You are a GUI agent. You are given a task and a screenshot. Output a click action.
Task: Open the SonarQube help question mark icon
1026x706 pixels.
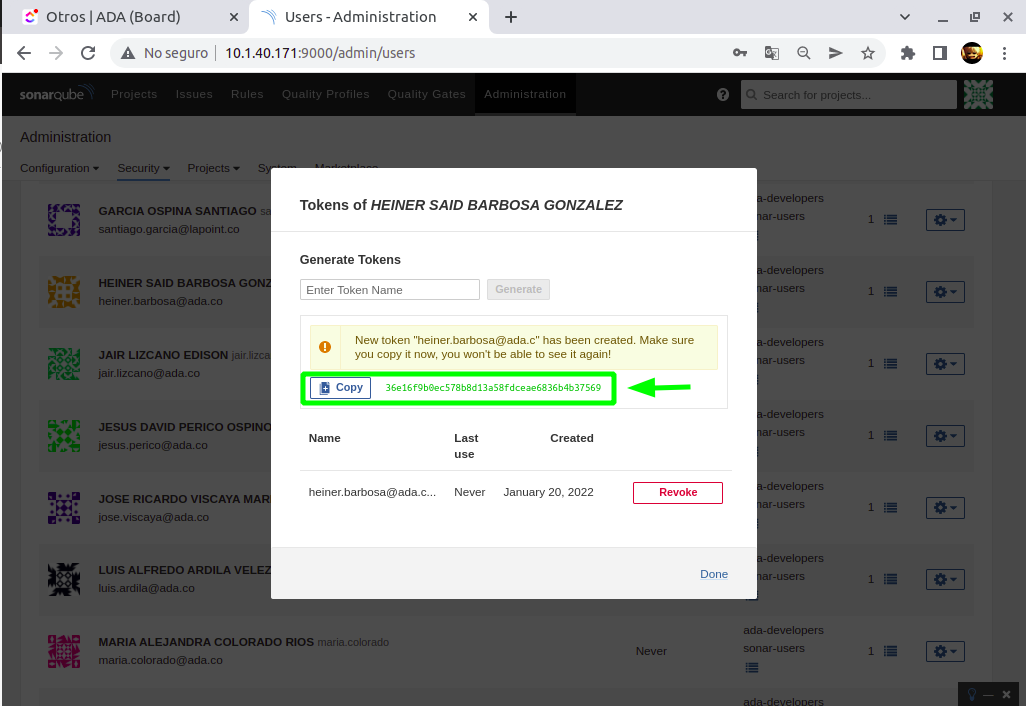pyautogui.click(x=723, y=95)
